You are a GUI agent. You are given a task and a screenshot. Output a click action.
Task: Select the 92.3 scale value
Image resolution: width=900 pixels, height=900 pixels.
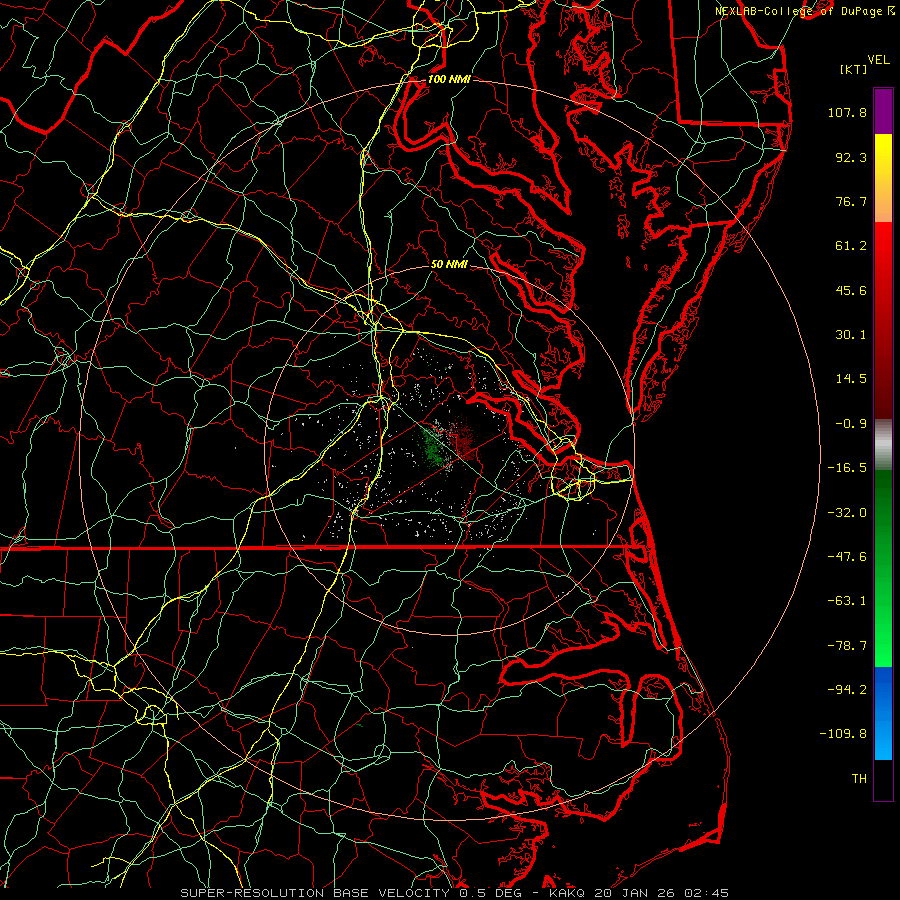click(851, 157)
